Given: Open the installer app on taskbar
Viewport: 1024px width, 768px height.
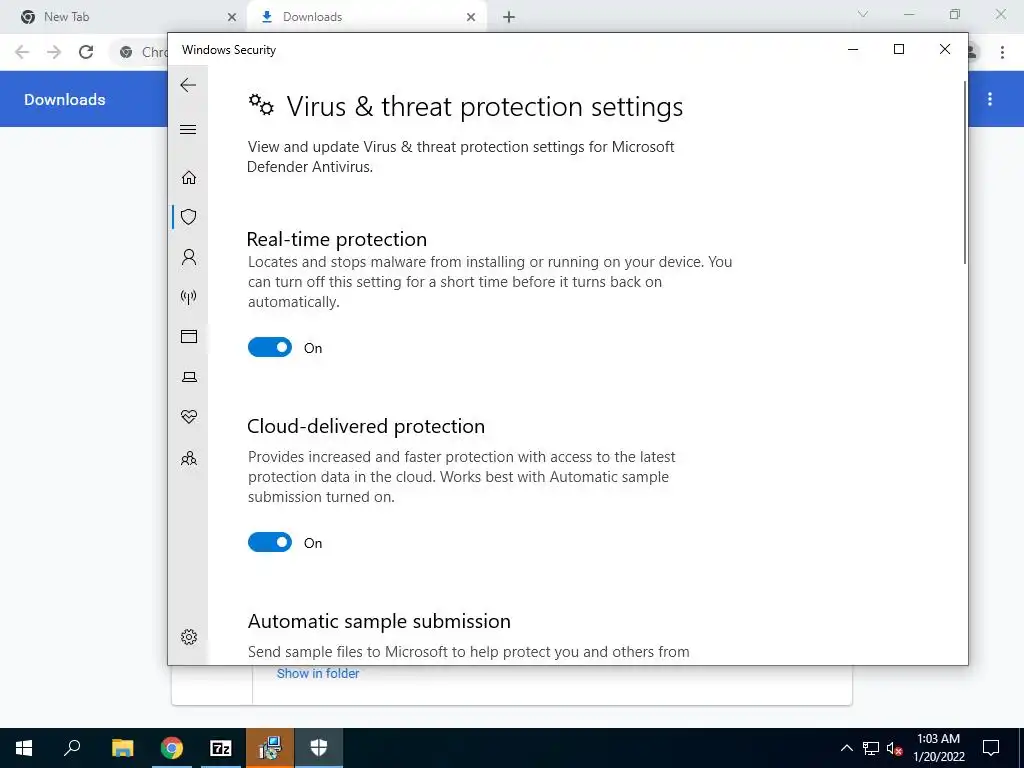Looking at the screenshot, I should click(x=270, y=748).
